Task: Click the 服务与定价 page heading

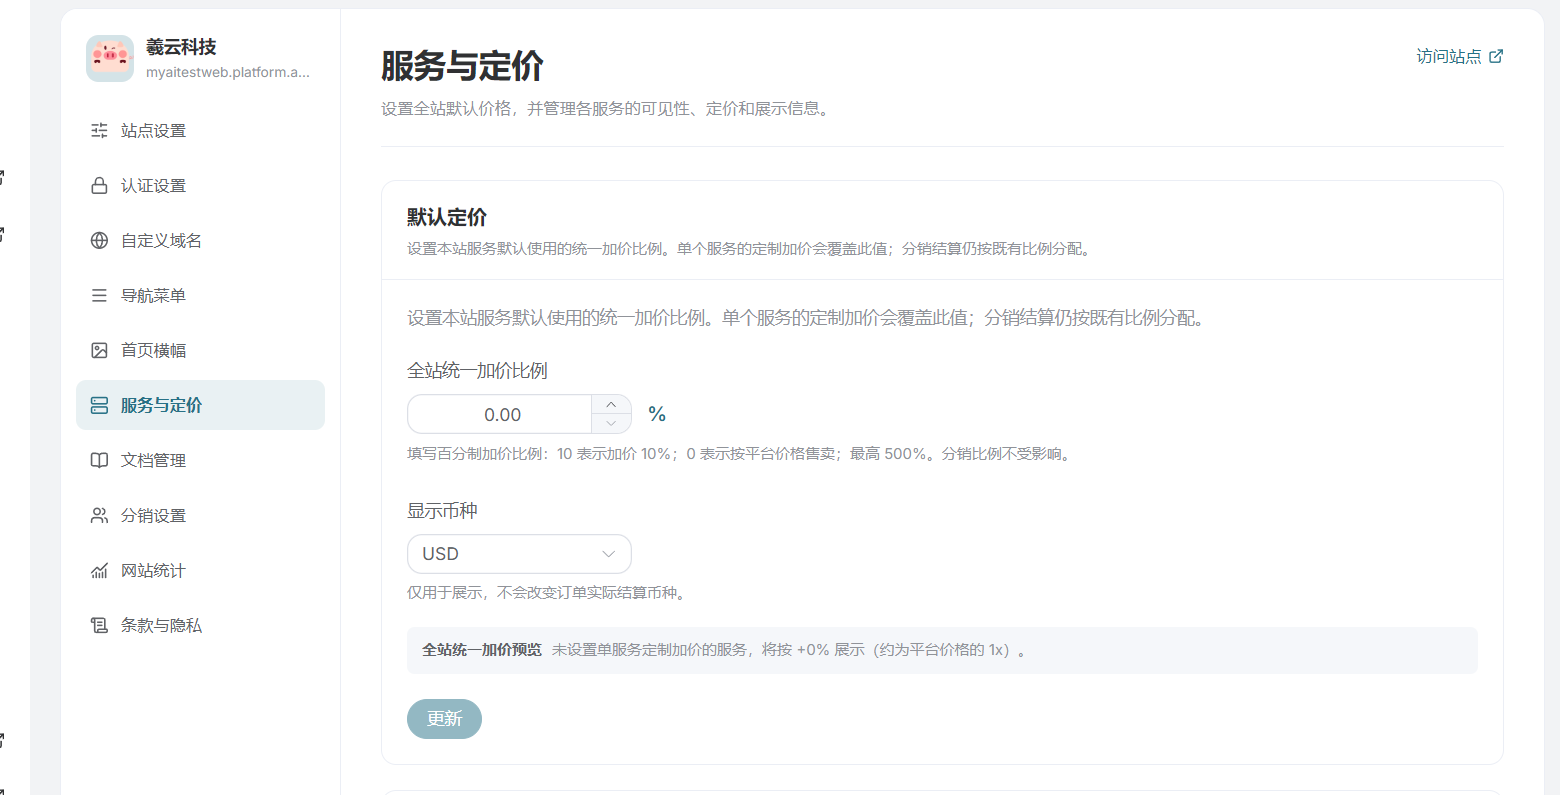Action: 462,66
